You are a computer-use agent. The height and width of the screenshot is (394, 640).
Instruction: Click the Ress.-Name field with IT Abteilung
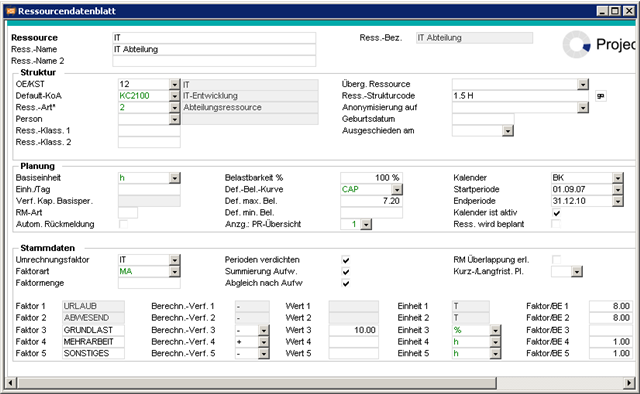[x=214, y=49]
